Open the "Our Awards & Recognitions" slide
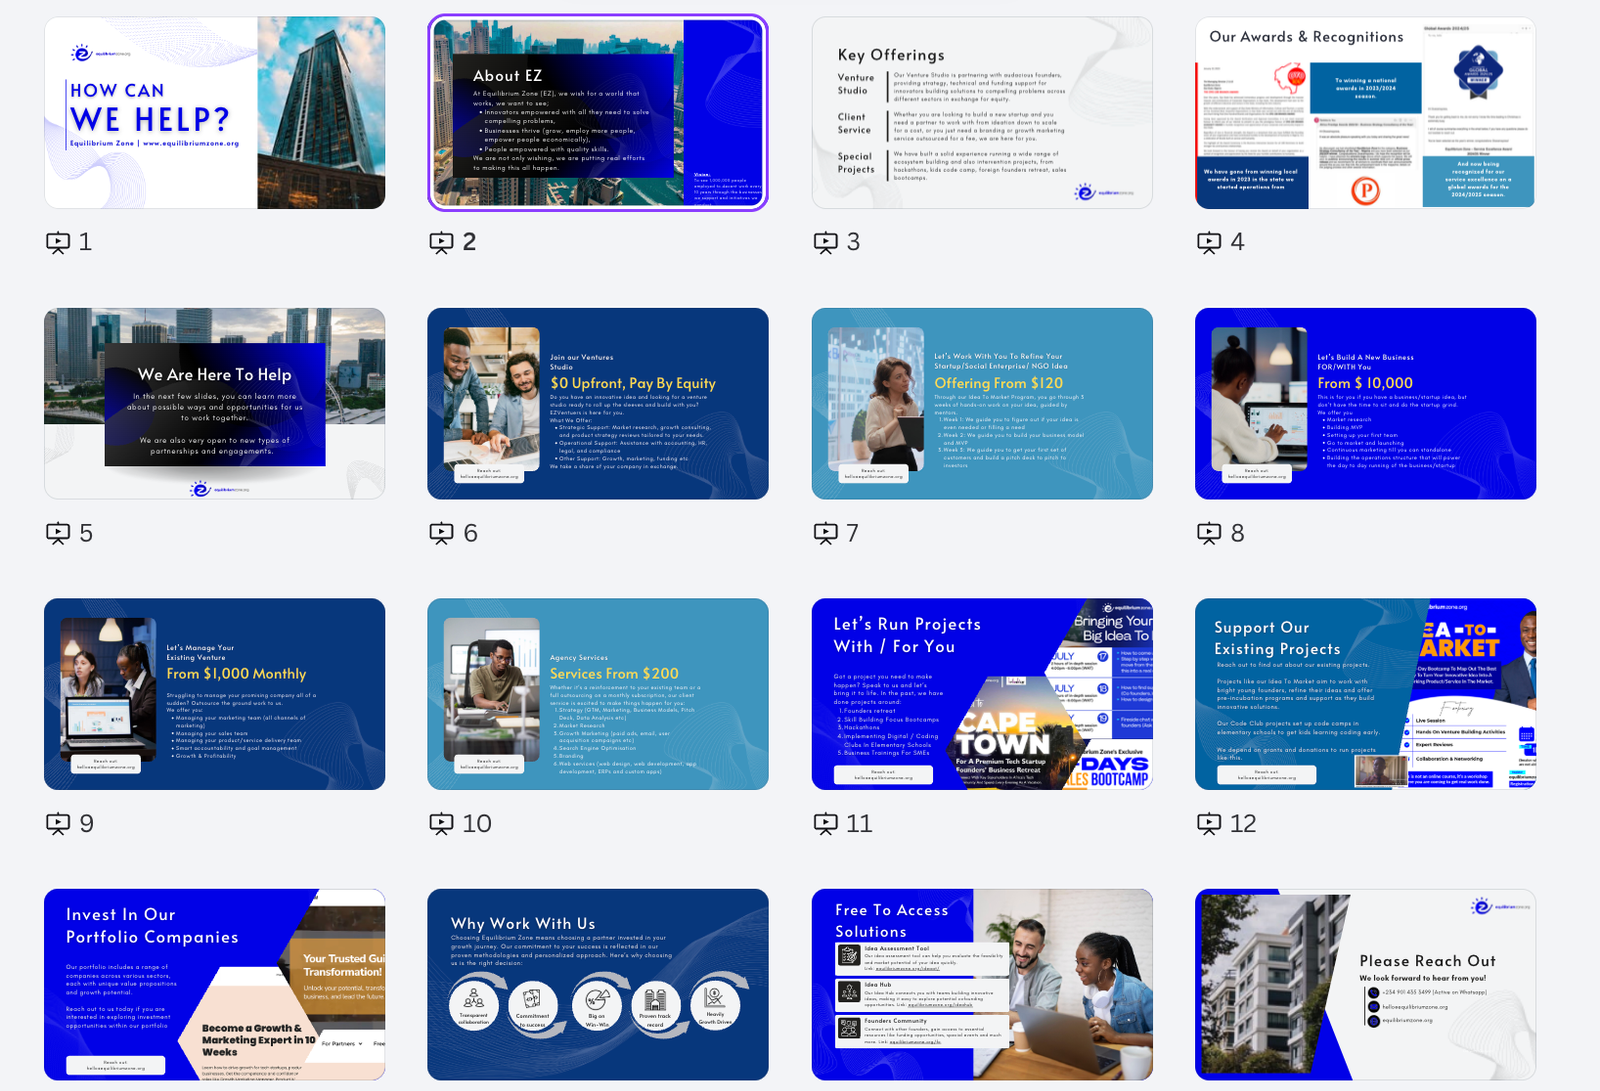Viewport: 1600px width, 1091px height. click(x=1365, y=112)
